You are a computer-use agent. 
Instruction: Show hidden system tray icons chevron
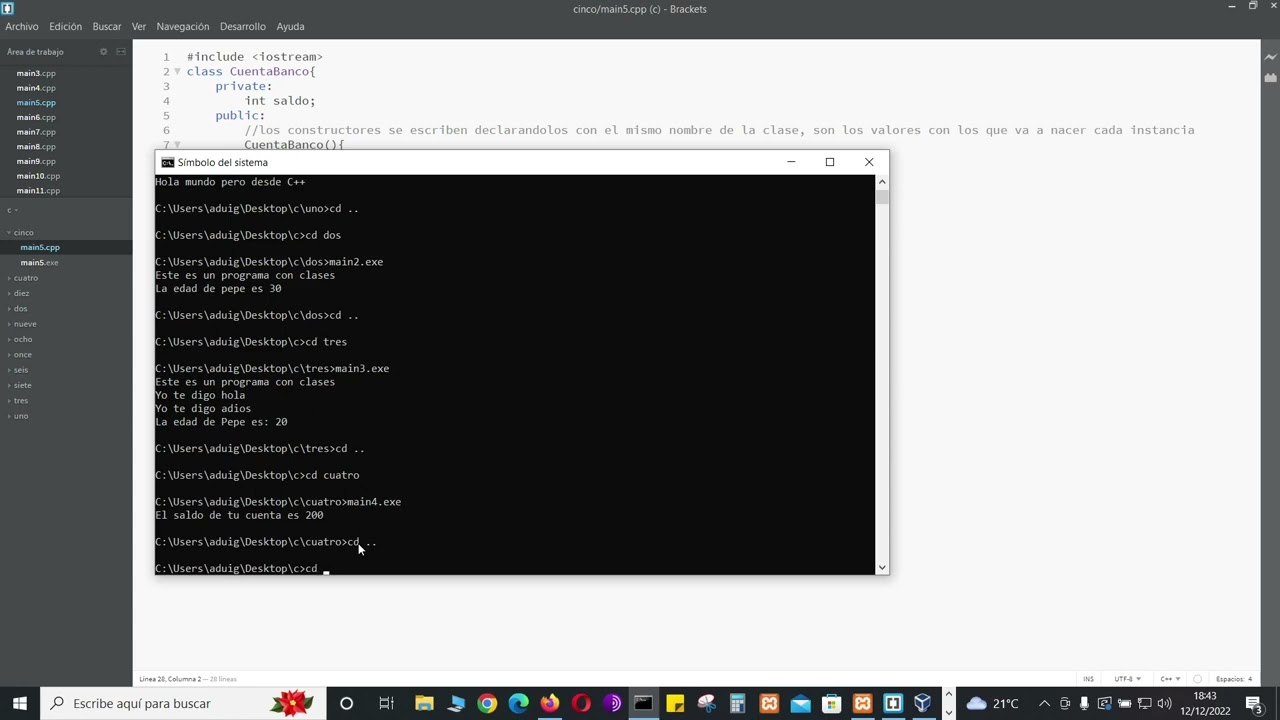pyautogui.click(x=1044, y=703)
